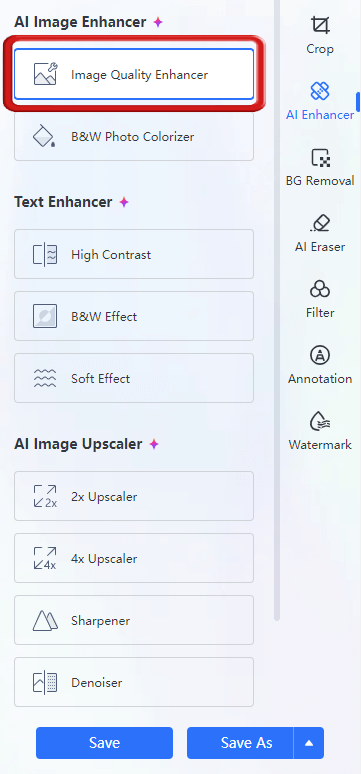Open the Annotation tool

pos(320,365)
